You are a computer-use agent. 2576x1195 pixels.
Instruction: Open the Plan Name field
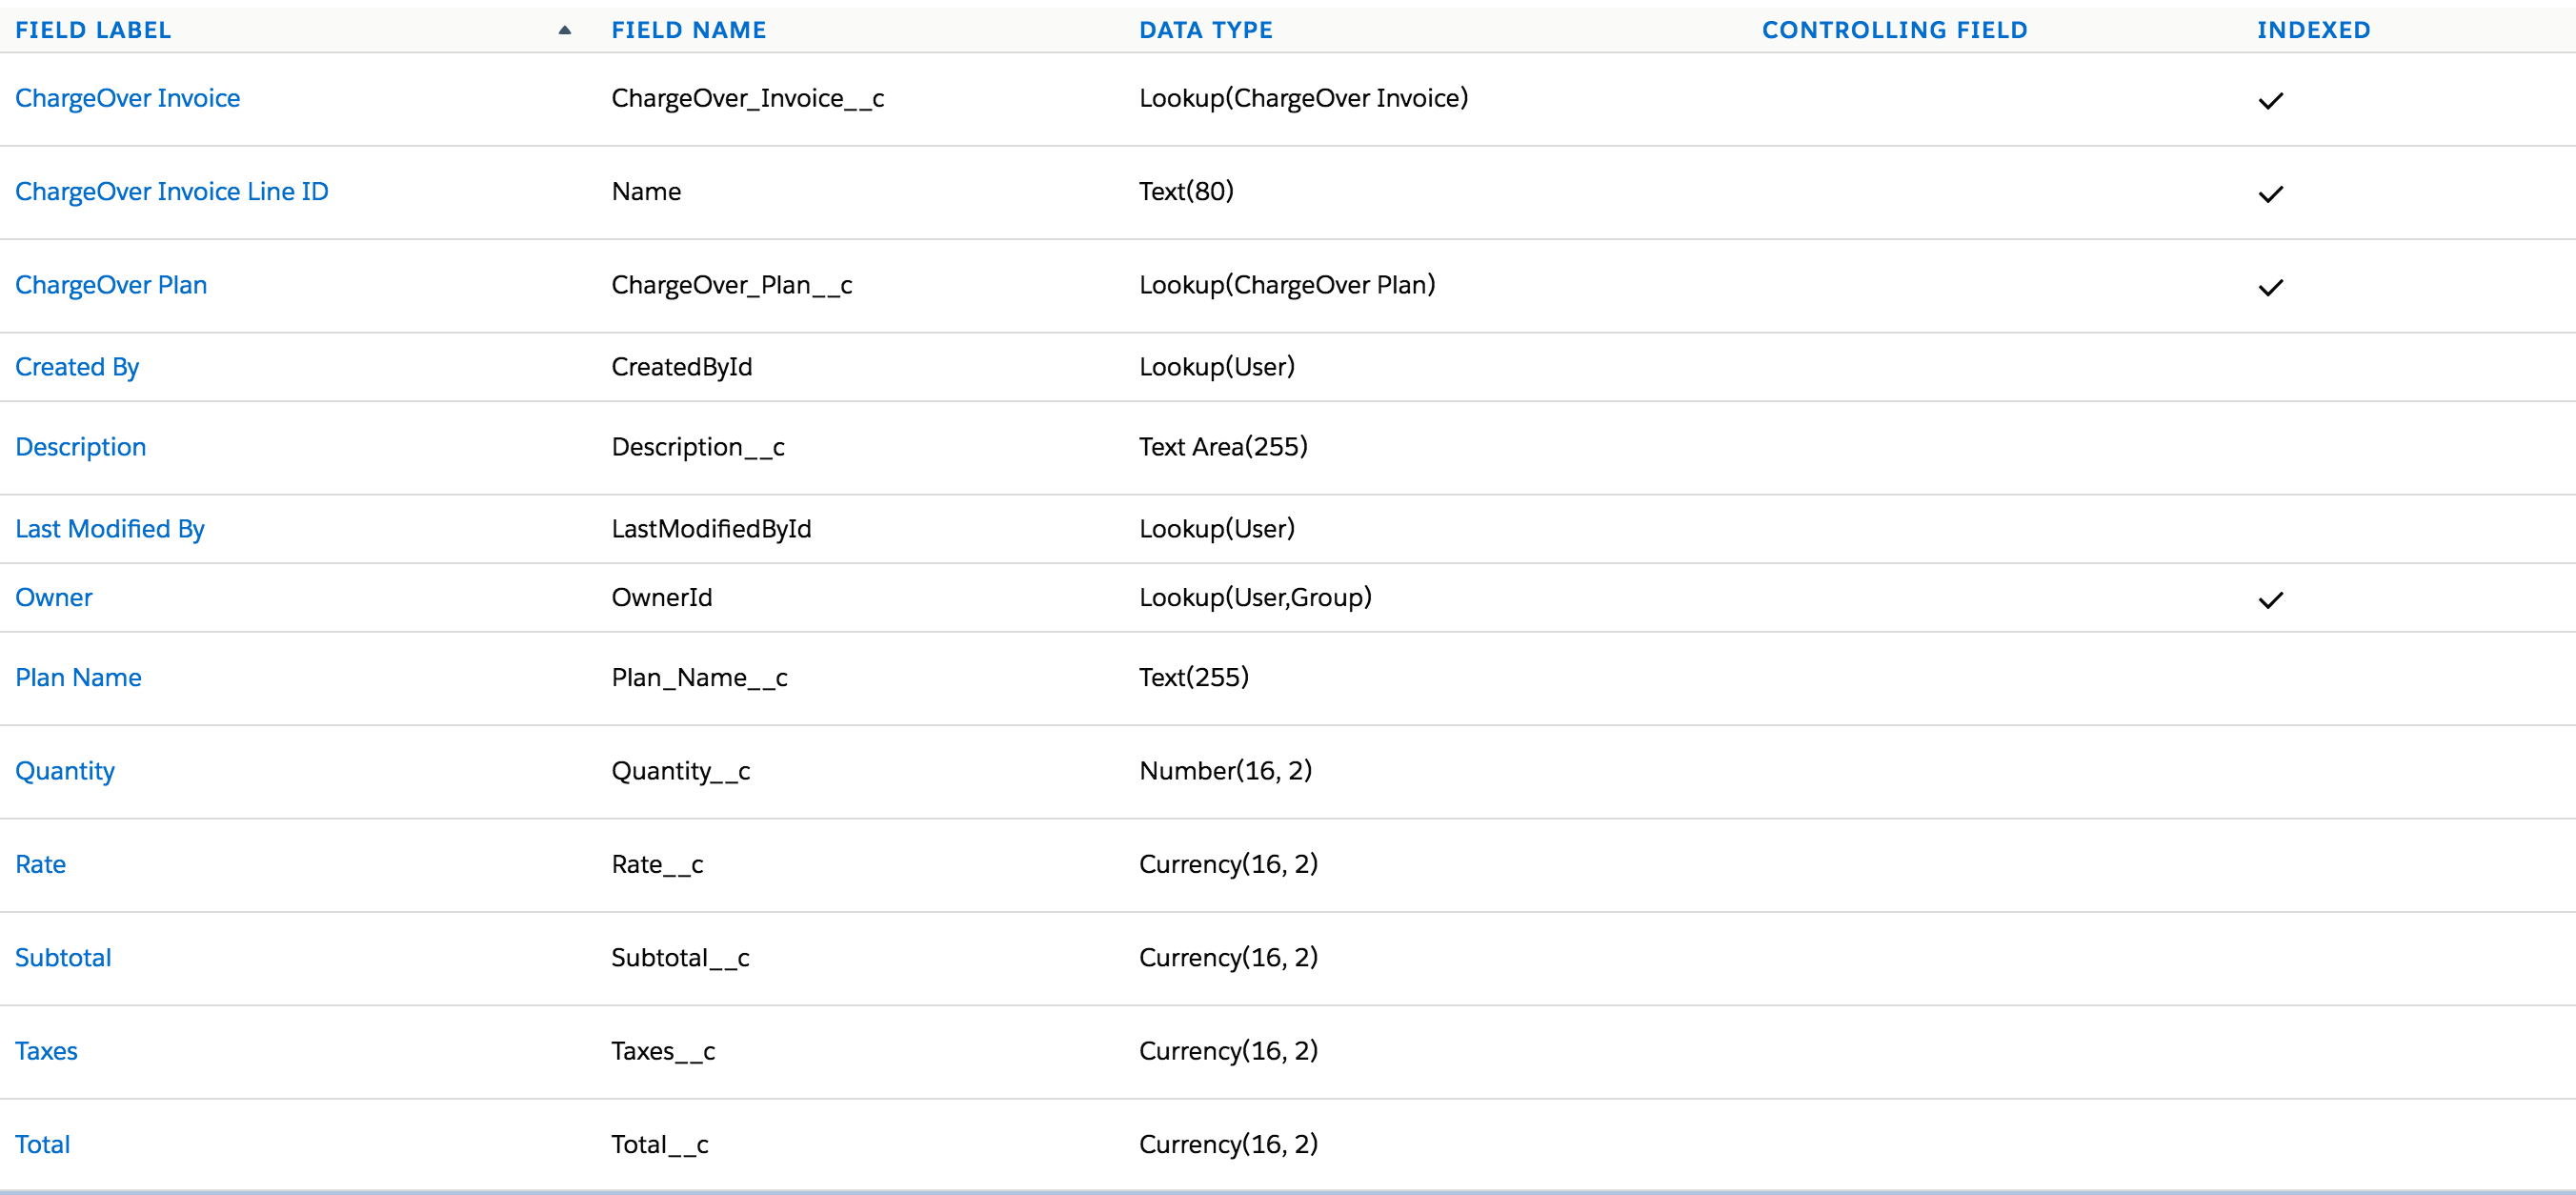pyautogui.click(x=78, y=677)
